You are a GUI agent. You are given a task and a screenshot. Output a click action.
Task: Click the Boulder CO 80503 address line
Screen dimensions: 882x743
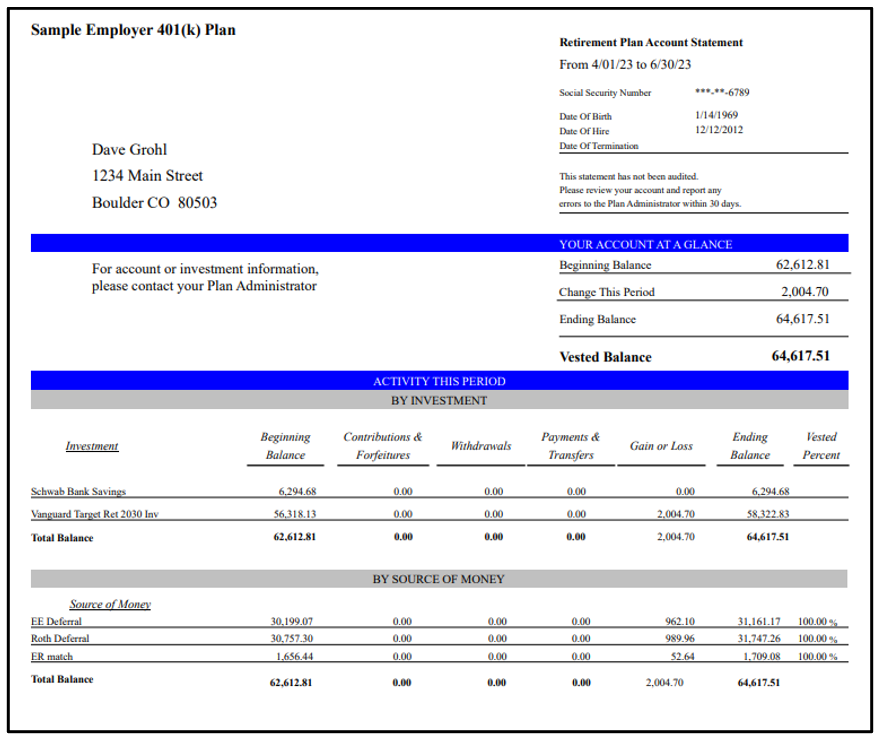pos(154,203)
